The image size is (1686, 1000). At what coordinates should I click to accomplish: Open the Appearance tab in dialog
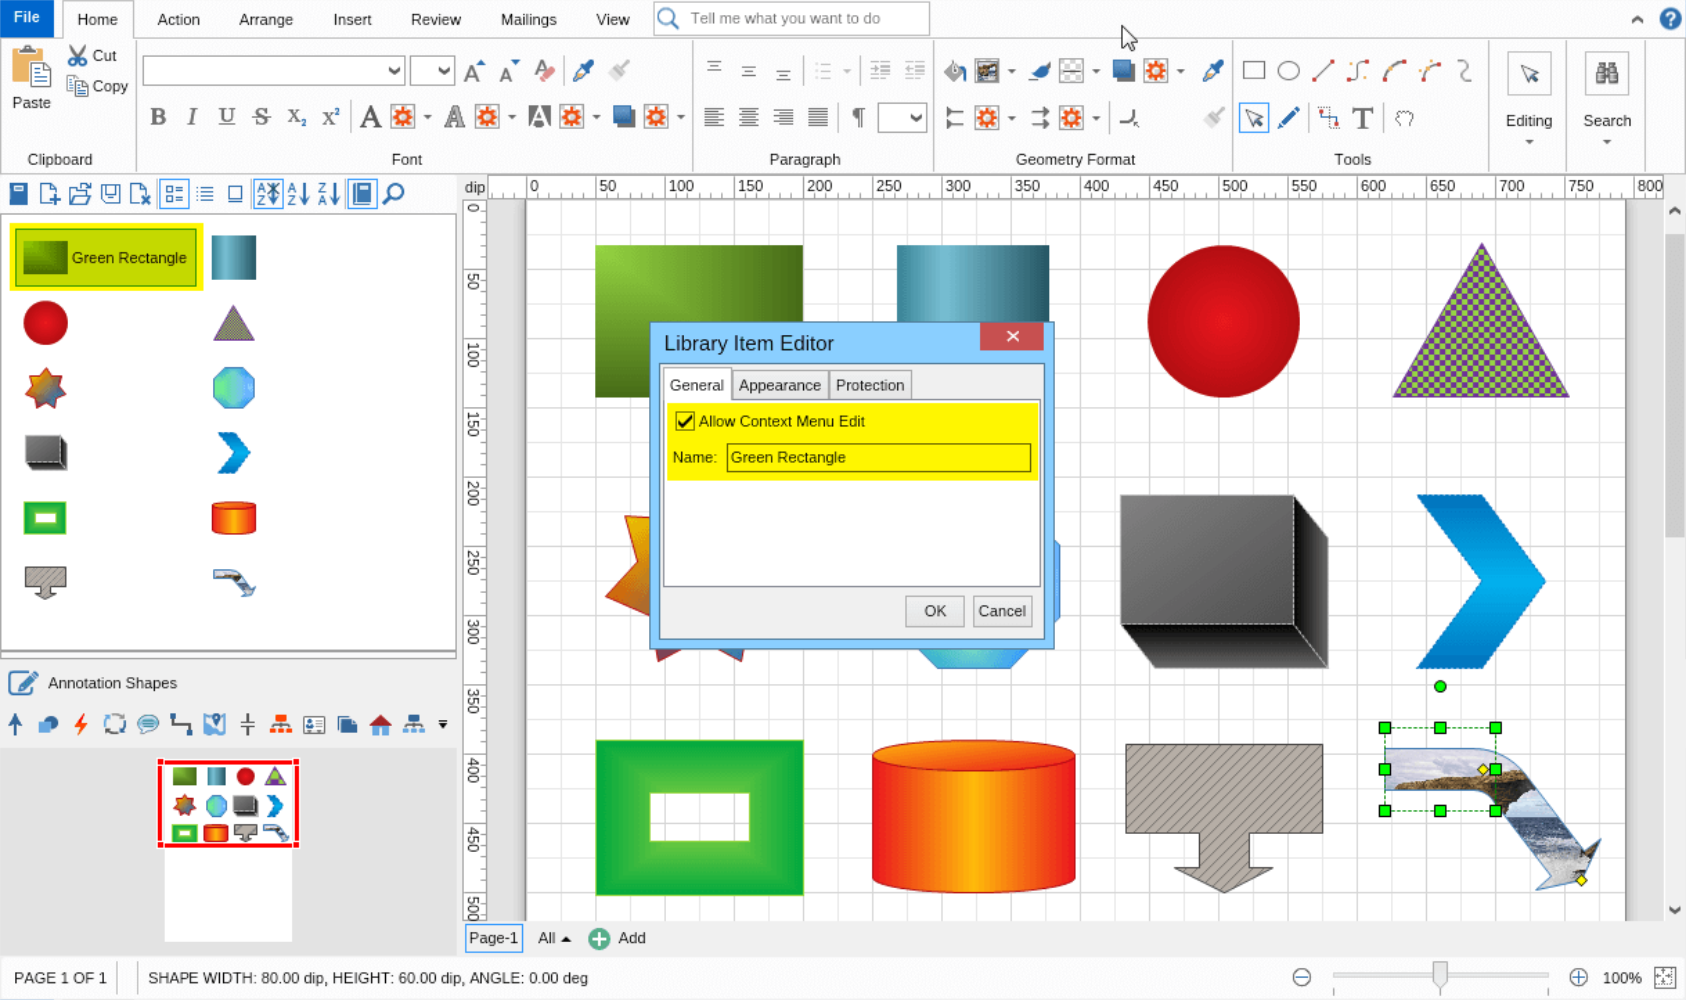point(779,385)
